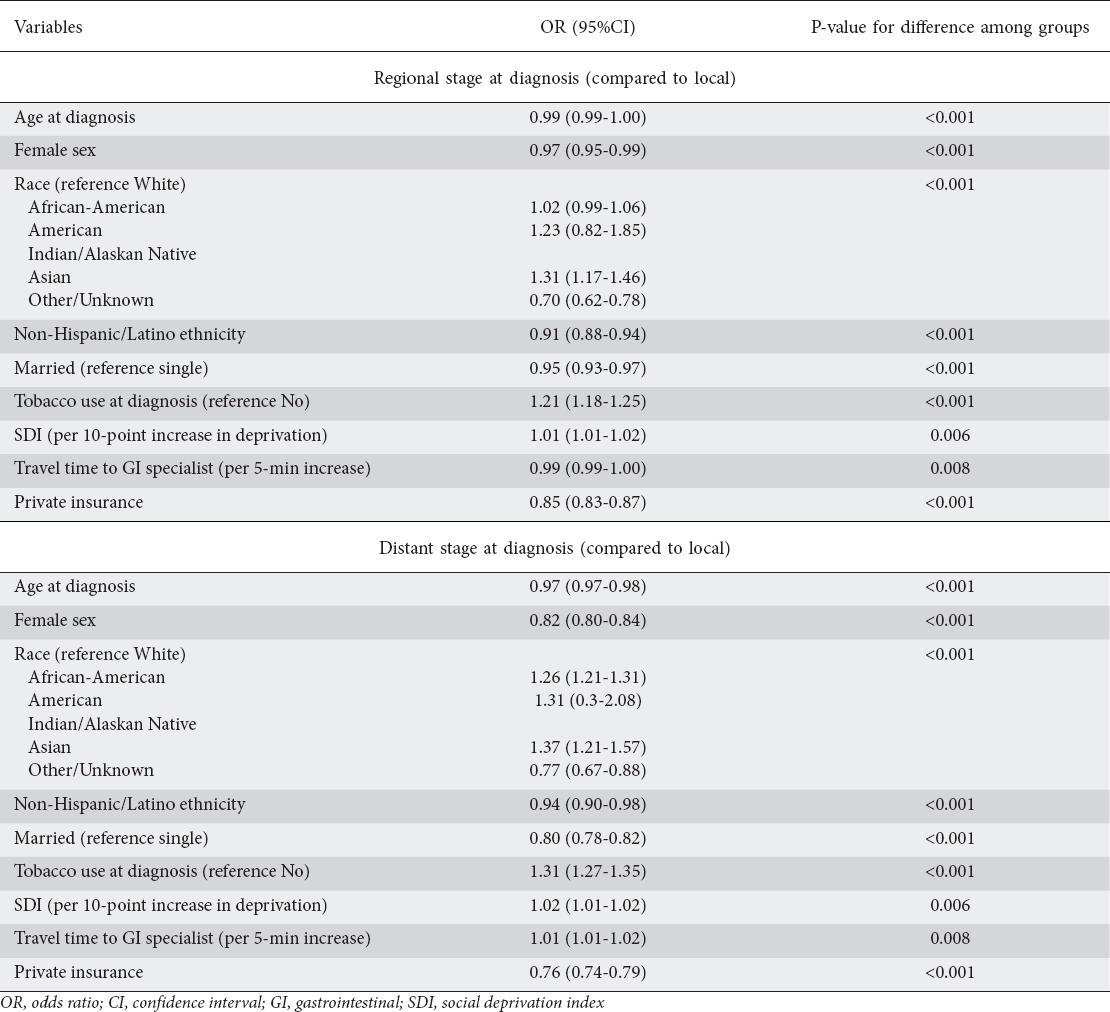This screenshot has height=1012, width=1110.
Task: Select tobacco use odds ratio 1.21 (1.18-1.25)
Action: point(588,402)
